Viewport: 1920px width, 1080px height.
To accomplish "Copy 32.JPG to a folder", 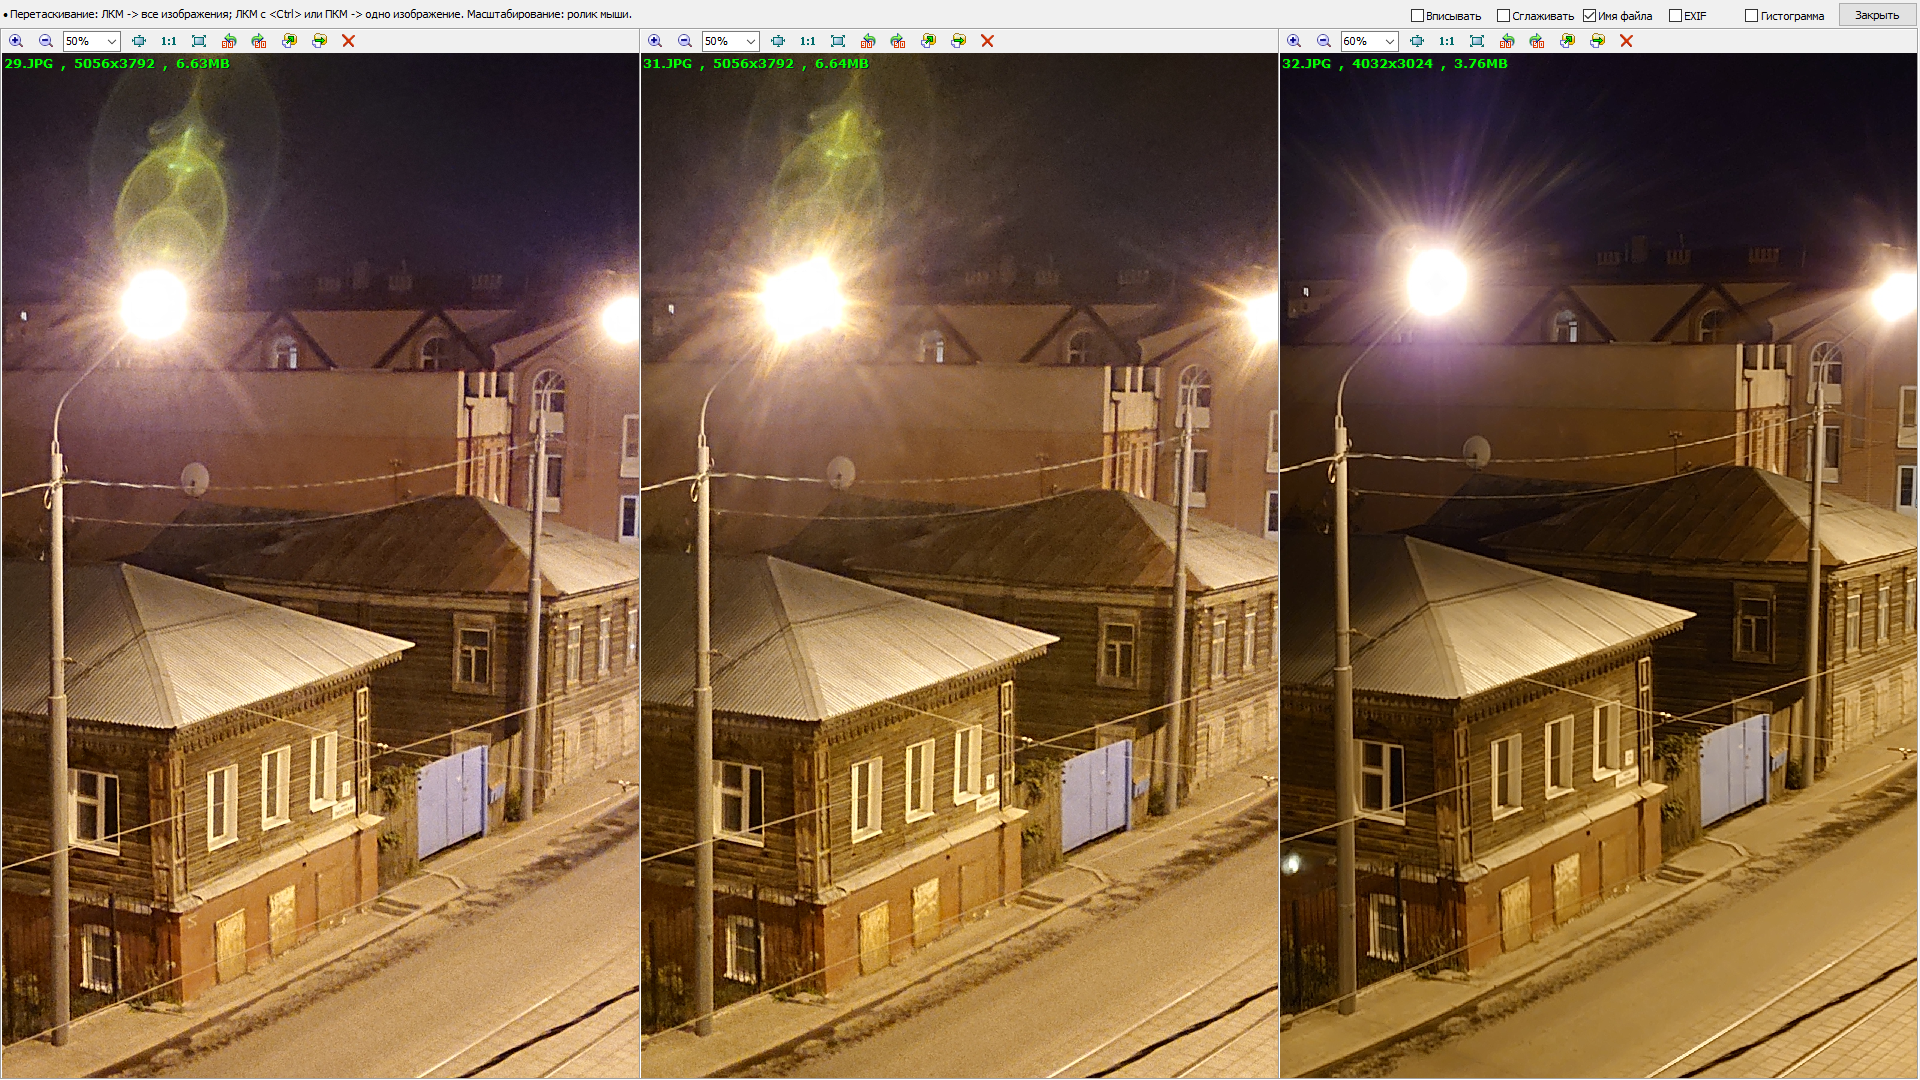I will click(x=1567, y=41).
